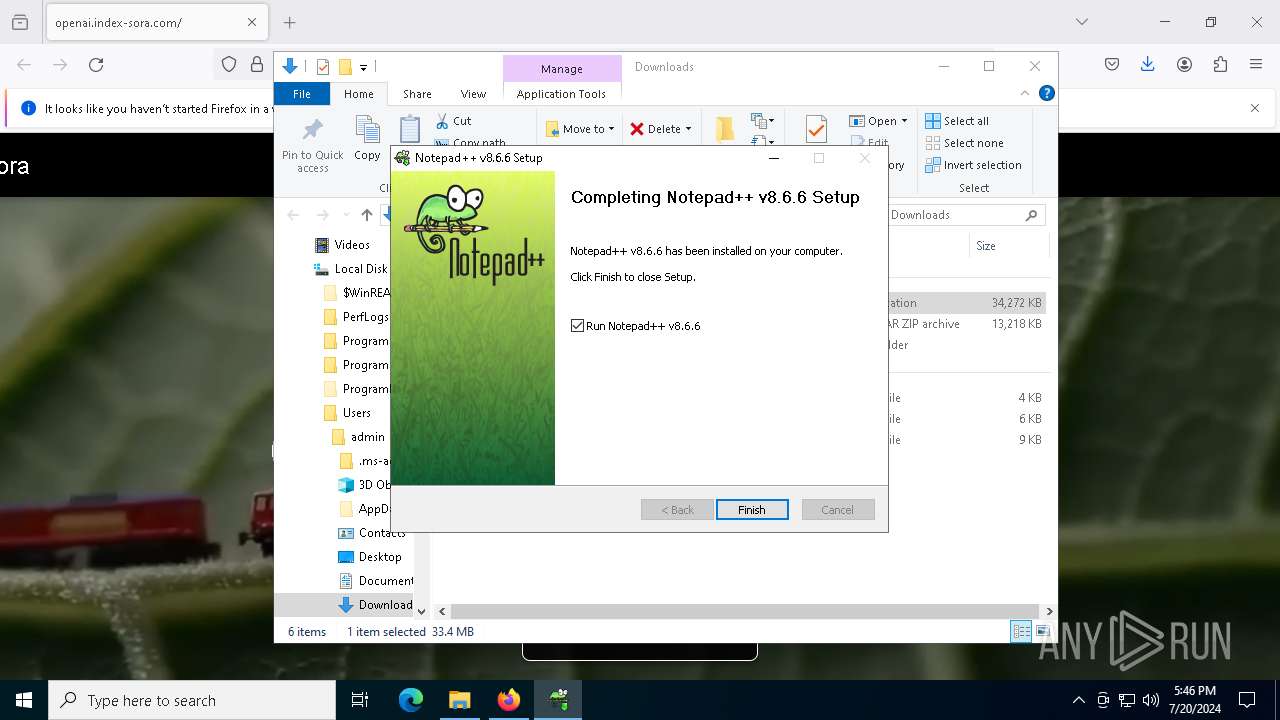
Task: Close the openai.index-sora.com tab
Action: tap(252, 22)
